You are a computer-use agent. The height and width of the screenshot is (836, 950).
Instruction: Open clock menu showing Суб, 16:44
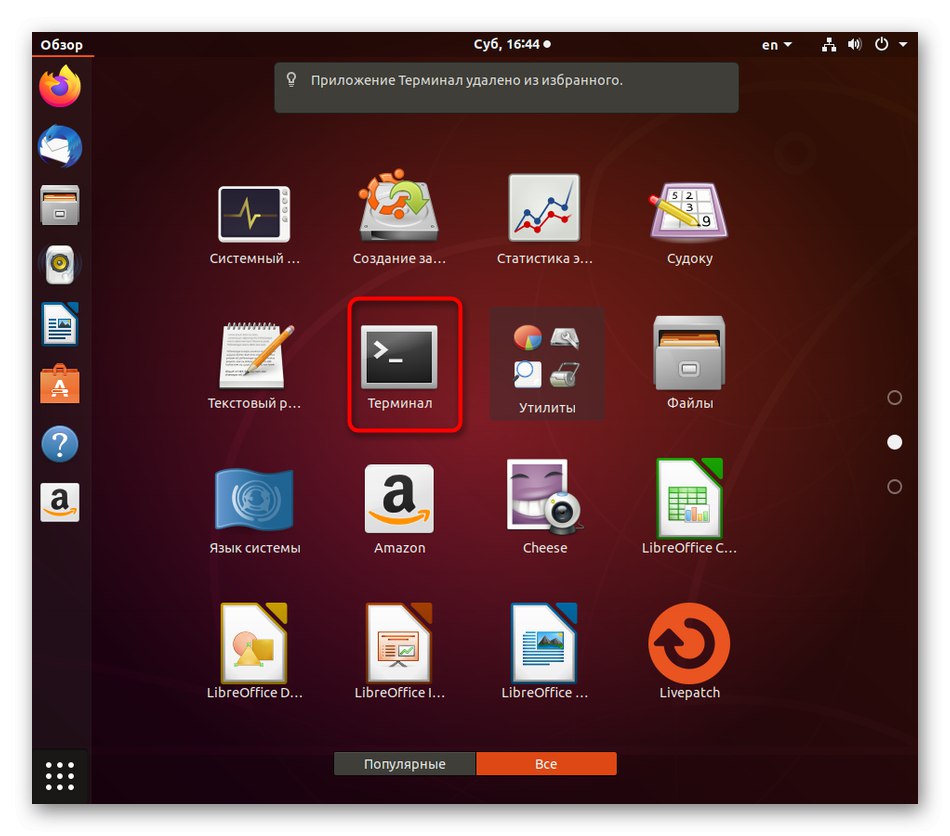point(512,44)
